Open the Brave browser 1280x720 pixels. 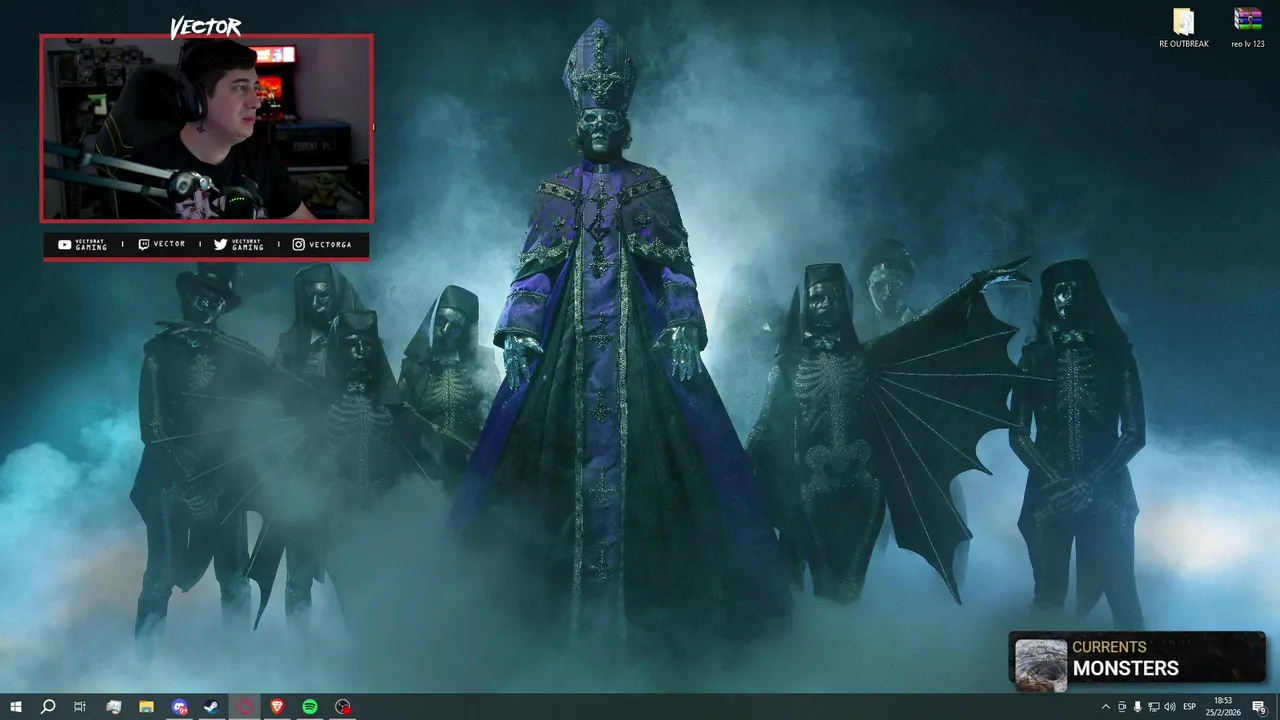277,707
